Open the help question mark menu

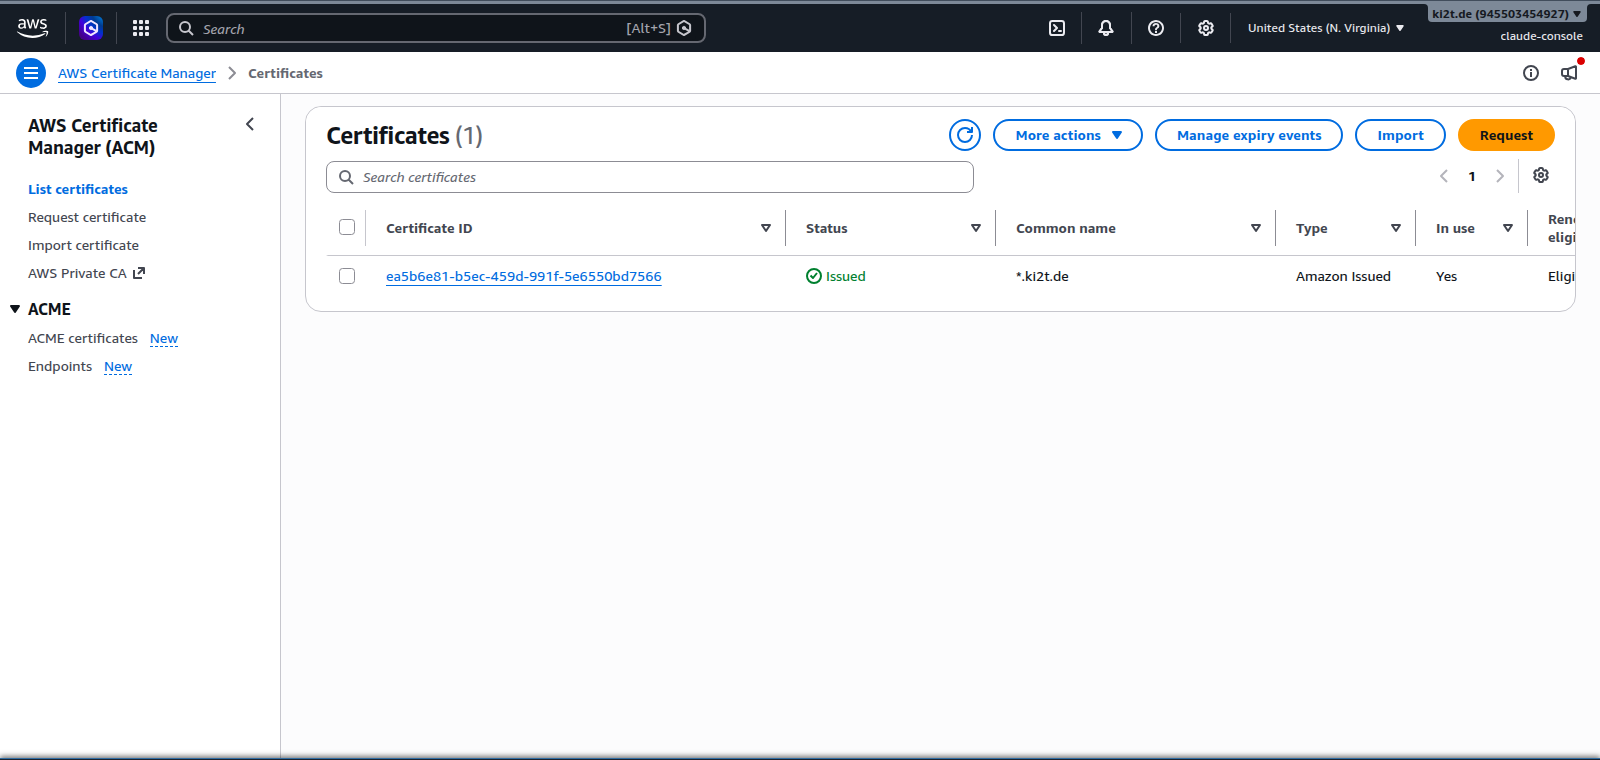1156,28
